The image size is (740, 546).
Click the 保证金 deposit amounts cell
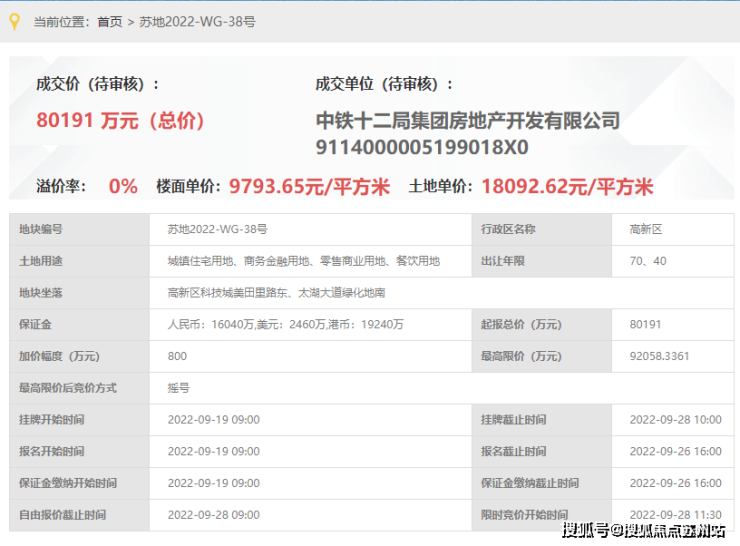click(x=285, y=325)
